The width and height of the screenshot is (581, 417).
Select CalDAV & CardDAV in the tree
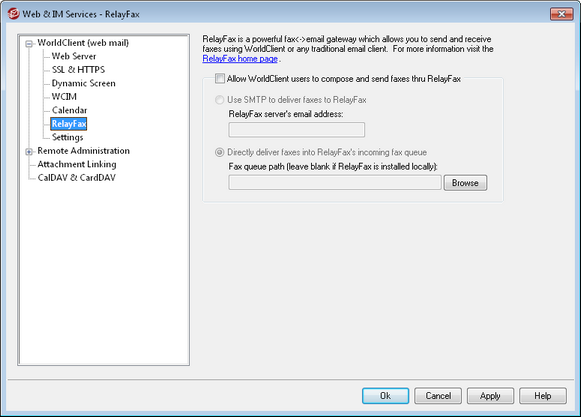(77, 178)
